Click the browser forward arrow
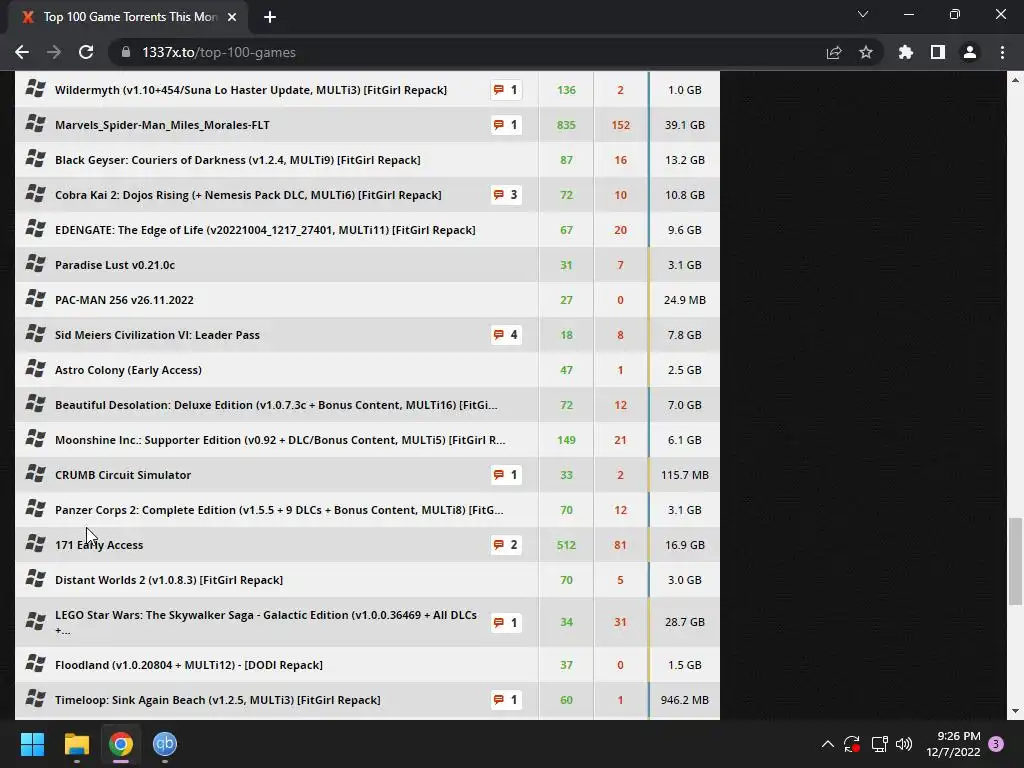 point(54,52)
